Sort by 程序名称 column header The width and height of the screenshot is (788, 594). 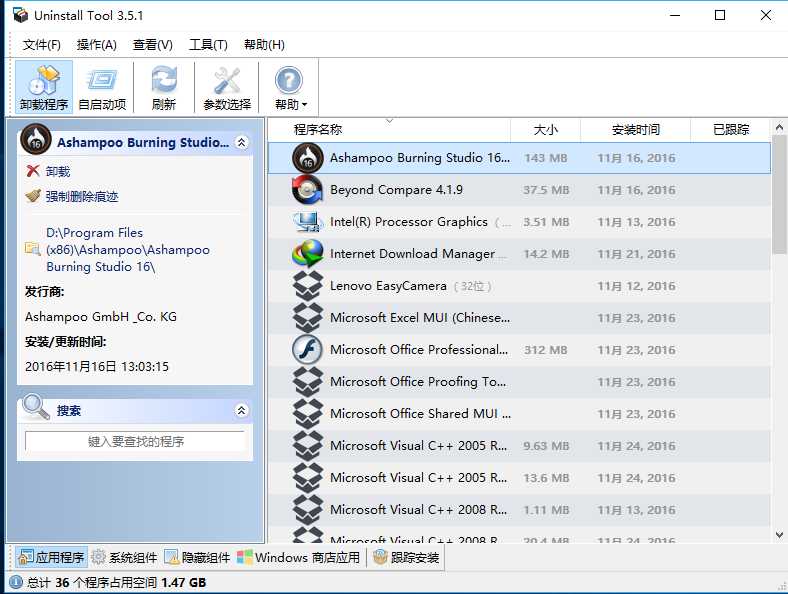click(x=389, y=130)
